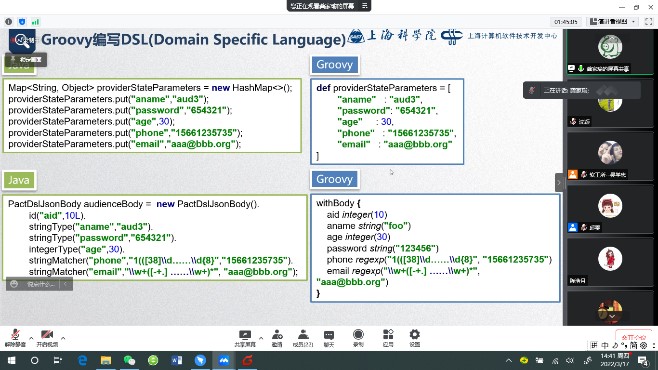Click the invite participants icon
This screenshot has width=658, height=370.
[x=277, y=338]
